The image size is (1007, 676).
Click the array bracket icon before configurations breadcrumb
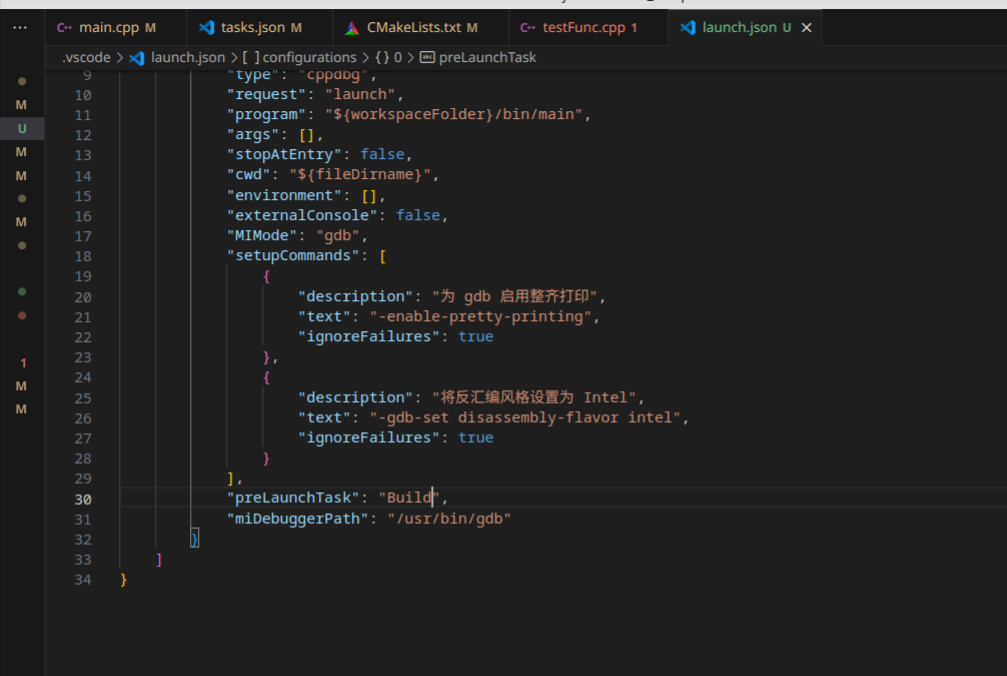tap(251, 58)
